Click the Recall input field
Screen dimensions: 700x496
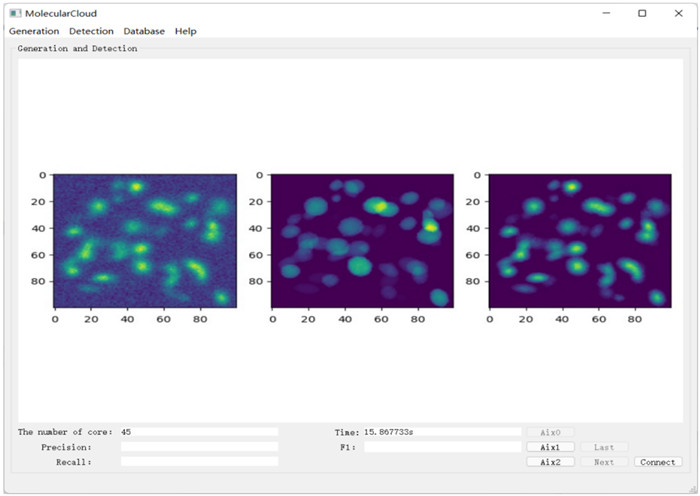(x=199, y=462)
